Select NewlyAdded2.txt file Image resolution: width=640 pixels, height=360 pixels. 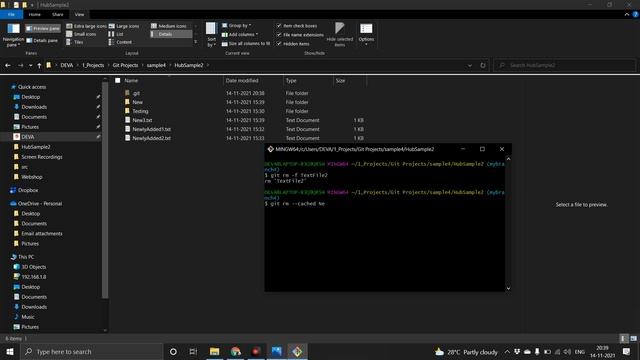151,138
